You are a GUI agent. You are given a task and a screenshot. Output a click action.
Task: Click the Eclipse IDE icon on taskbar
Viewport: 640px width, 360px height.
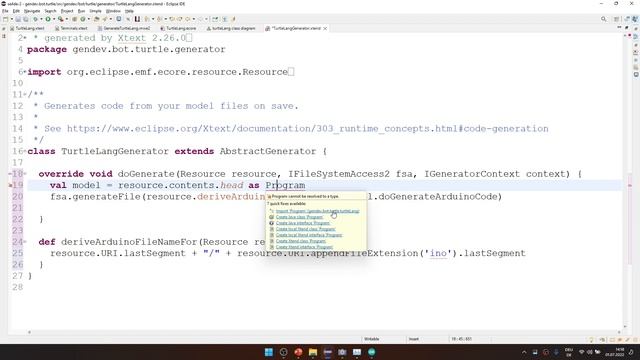point(327,352)
